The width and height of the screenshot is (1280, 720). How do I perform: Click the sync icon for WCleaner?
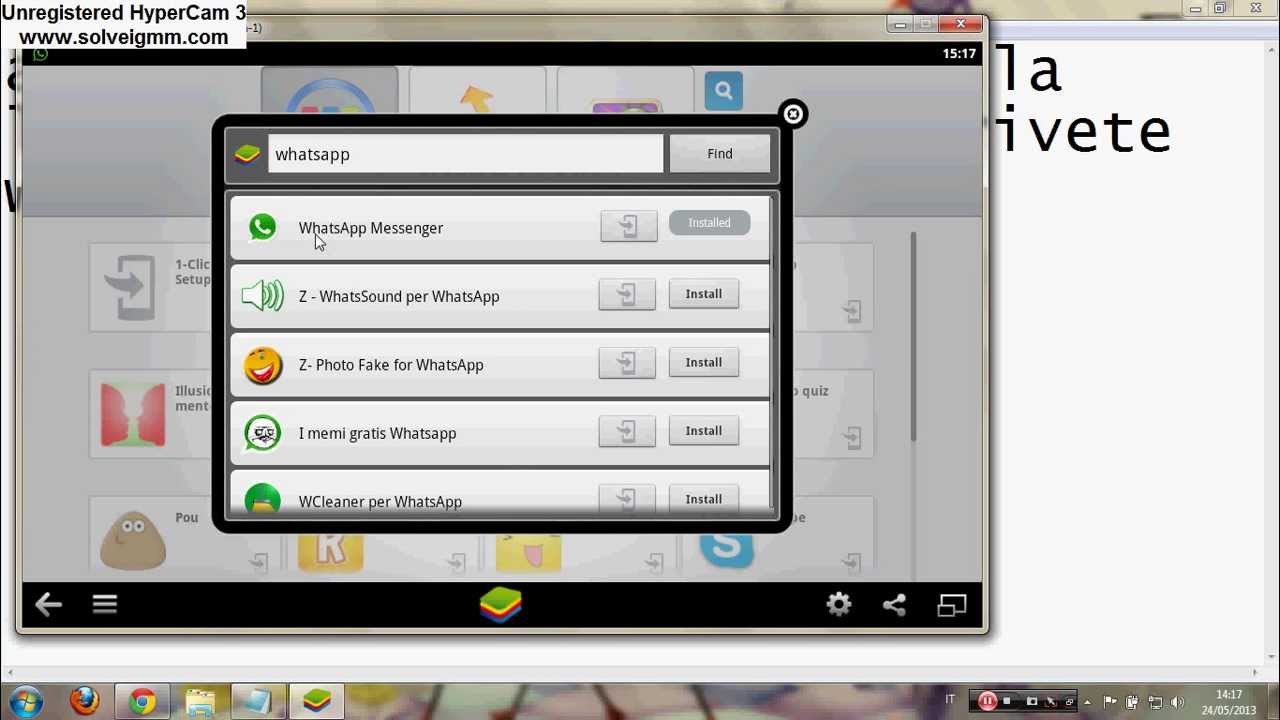627,499
